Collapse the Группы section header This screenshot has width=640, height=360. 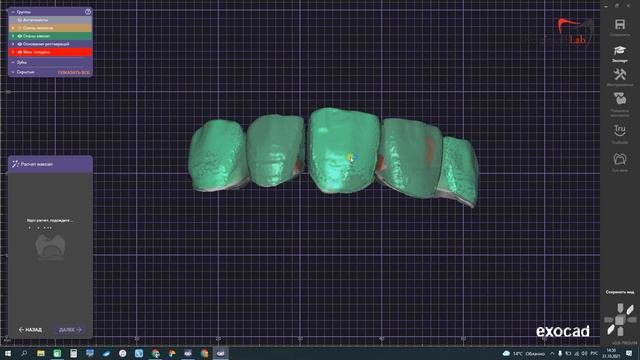point(13,12)
